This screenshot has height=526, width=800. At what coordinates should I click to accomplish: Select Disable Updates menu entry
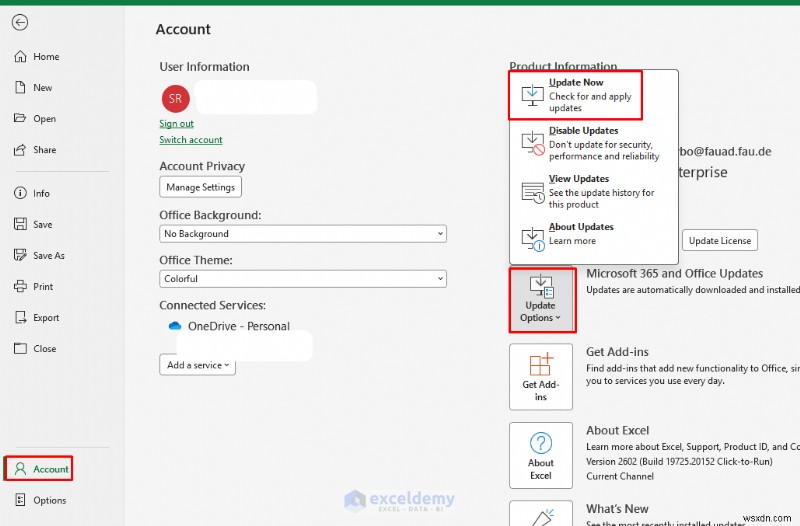593,143
